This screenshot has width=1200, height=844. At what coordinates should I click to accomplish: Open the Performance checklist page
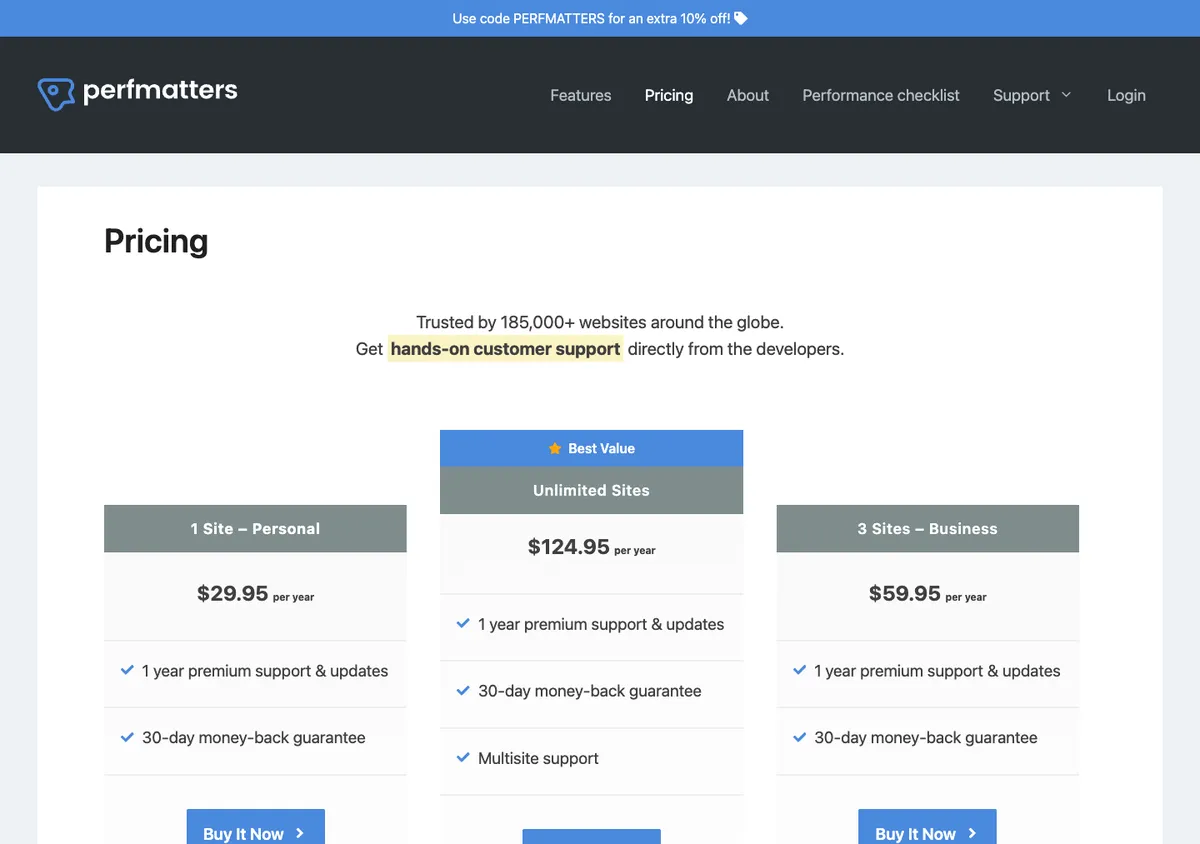pyautogui.click(x=881, y=95)
